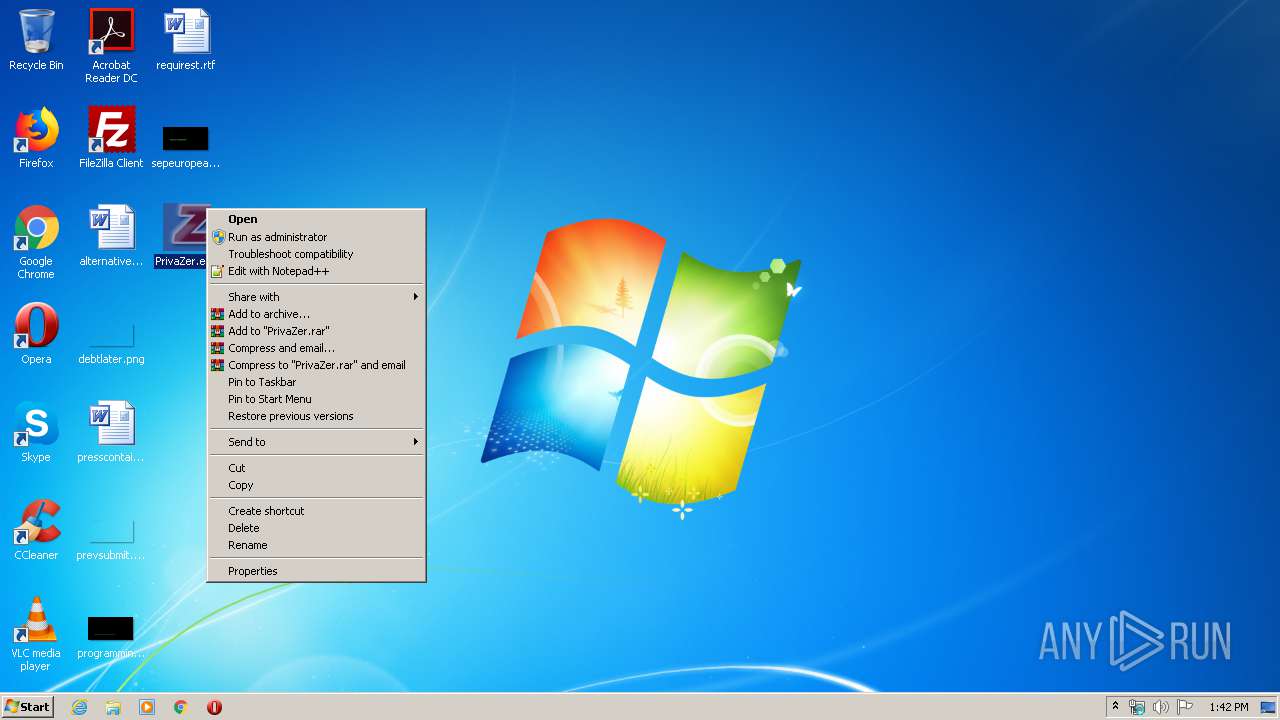Image resolution: width=1280 pixels, height=720 pixels.
Task: Select the debtlater.png file icon
Action: 111,342
